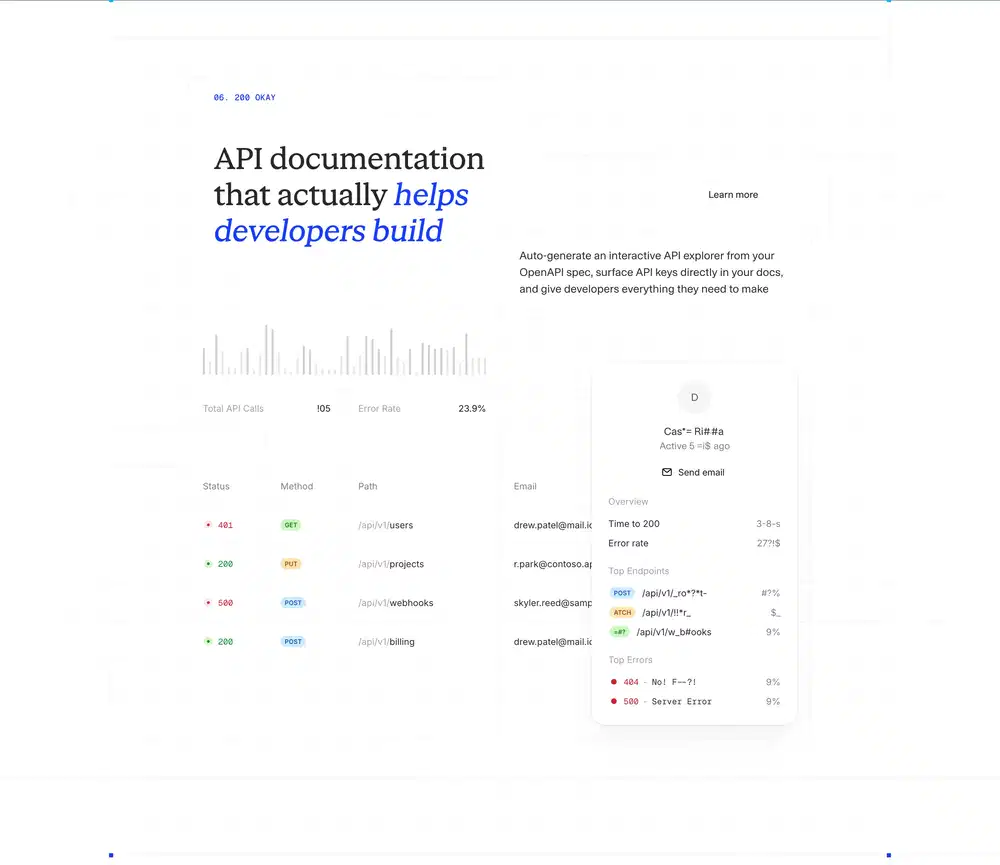This screenshot has height=865, width=1000.
Task: Click the Total API Calls label
Action: pos(233,408)
